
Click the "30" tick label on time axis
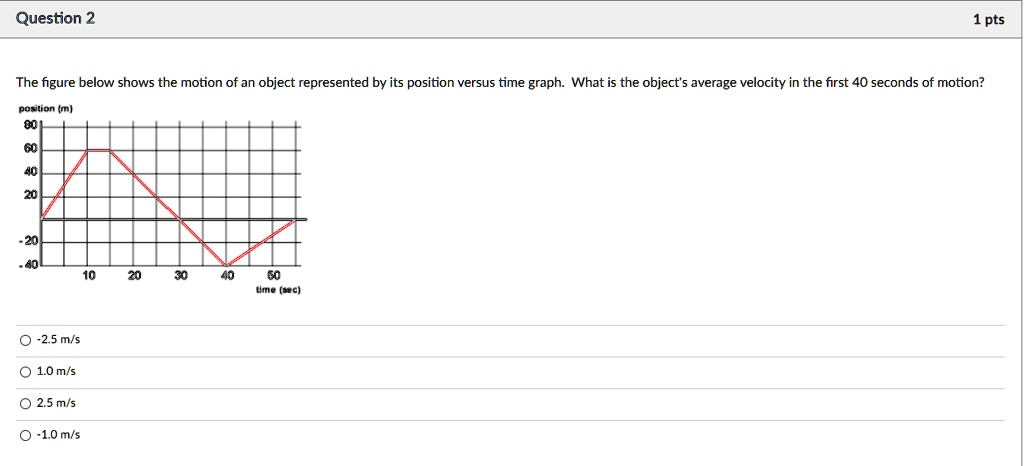[x=181, y=276]
